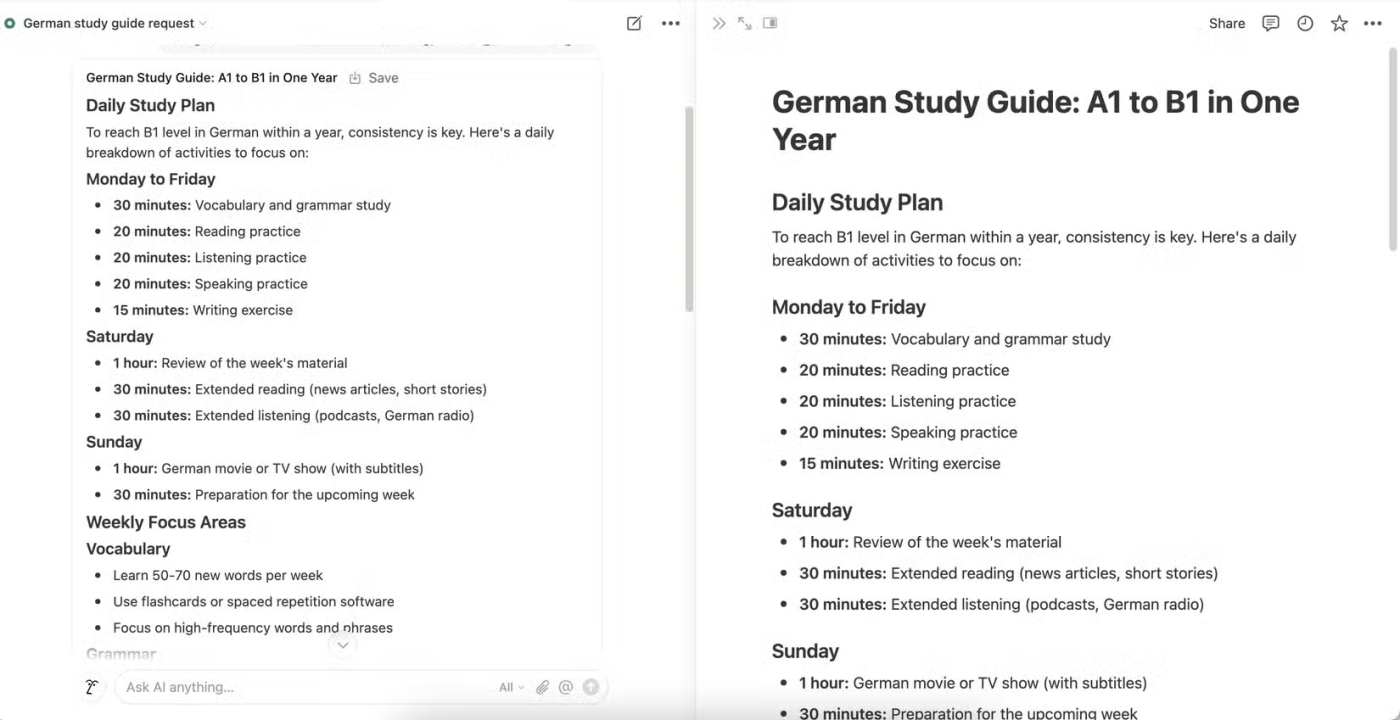This screenshot has height=720, width=1400.
Task: Toggle favorite star for this page
Action: [x=1339, y=23]
